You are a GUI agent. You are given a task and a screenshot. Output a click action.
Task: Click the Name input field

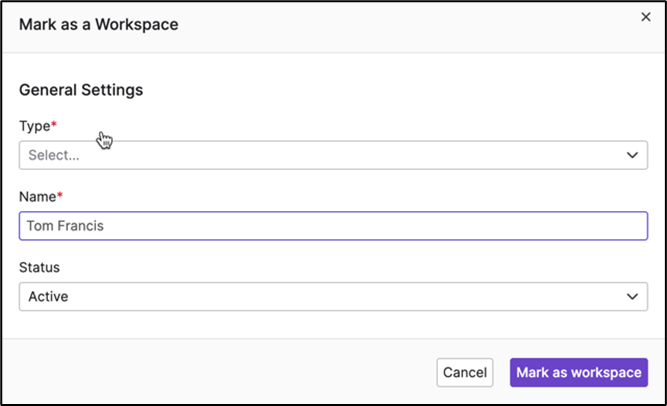click(333, 226)
